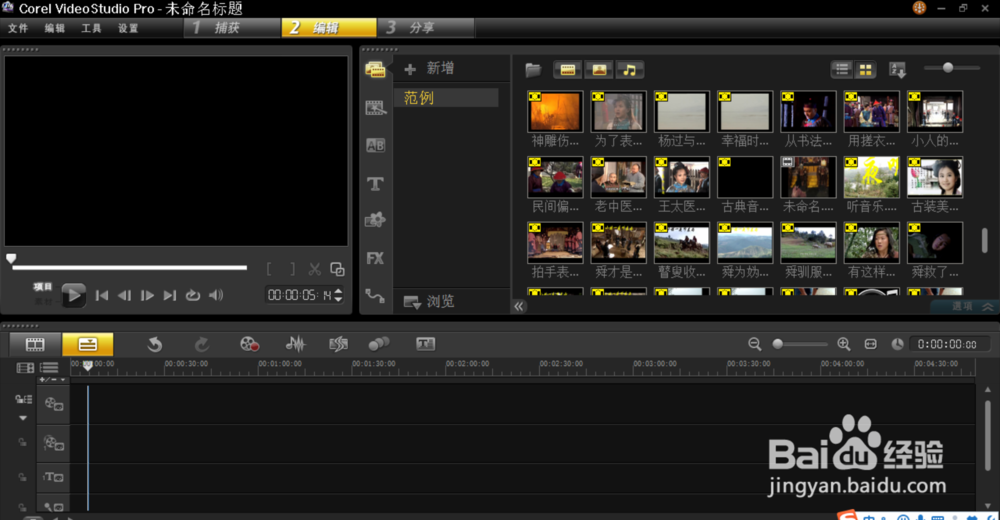Viewport: 1000px width, 520px height.
Task: Switch to the 1 捕获 step tab
Action: tap(233, 27)
